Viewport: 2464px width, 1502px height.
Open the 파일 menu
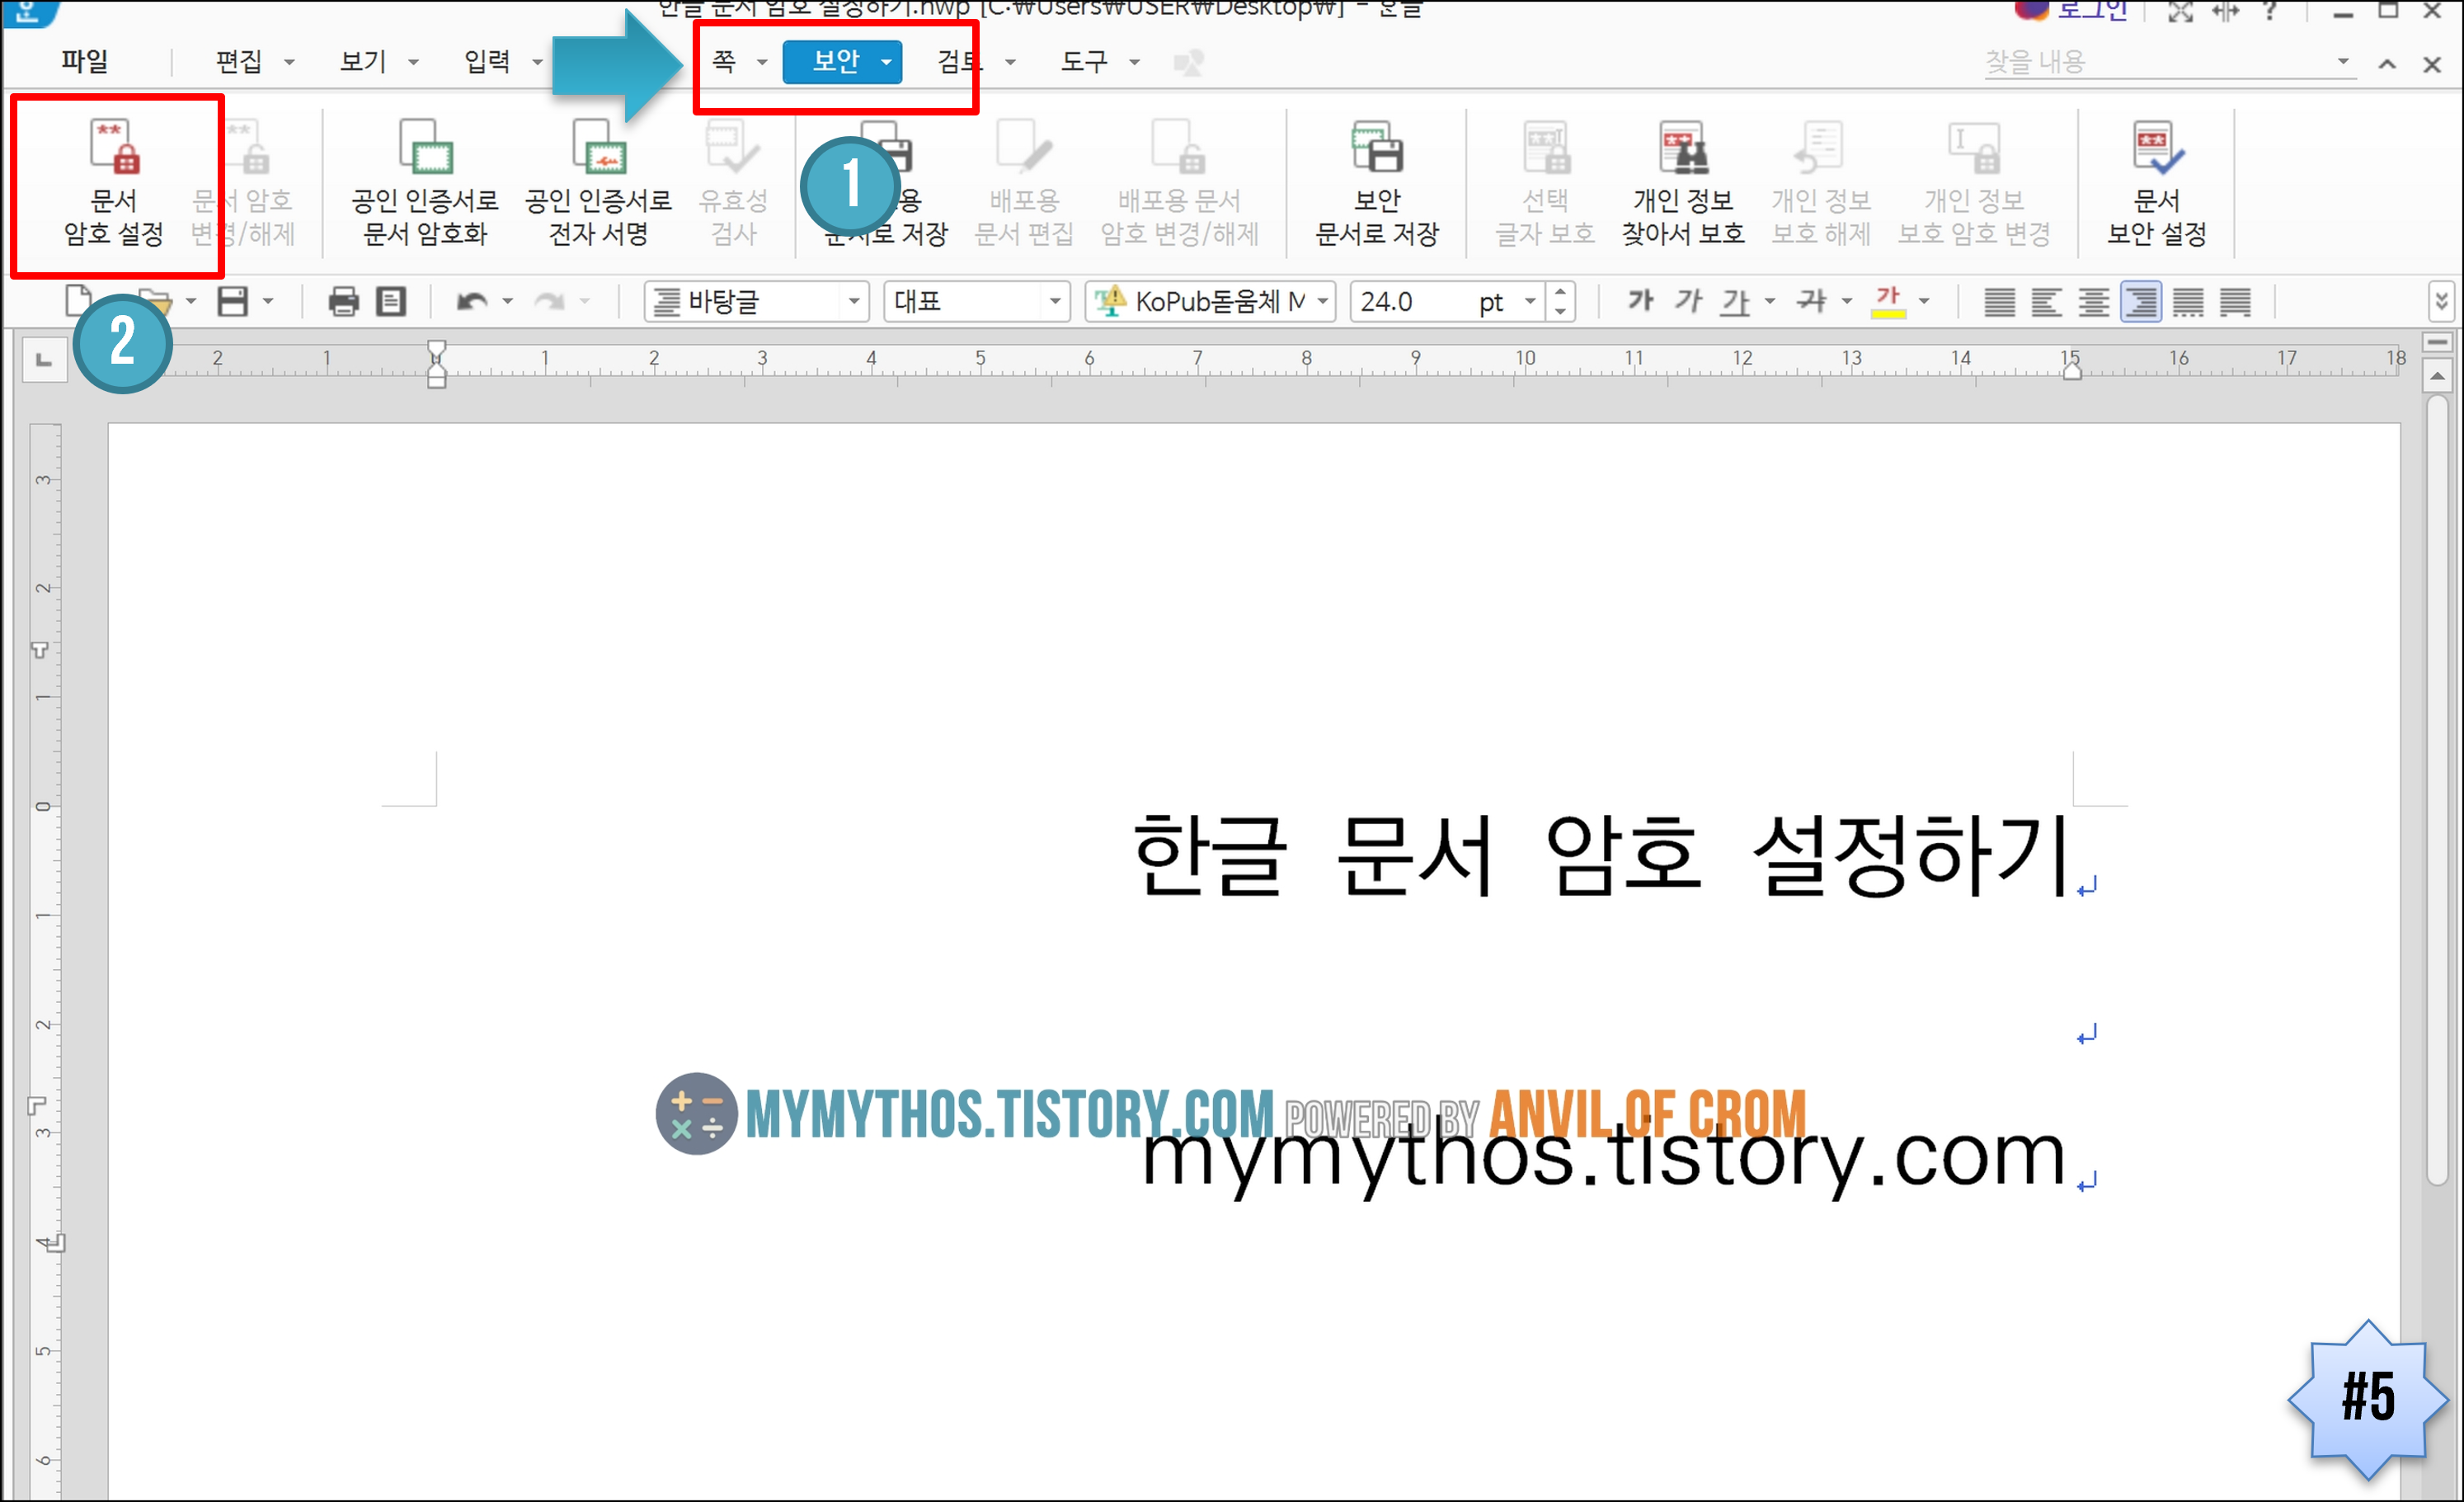click(x=84, y=62)
